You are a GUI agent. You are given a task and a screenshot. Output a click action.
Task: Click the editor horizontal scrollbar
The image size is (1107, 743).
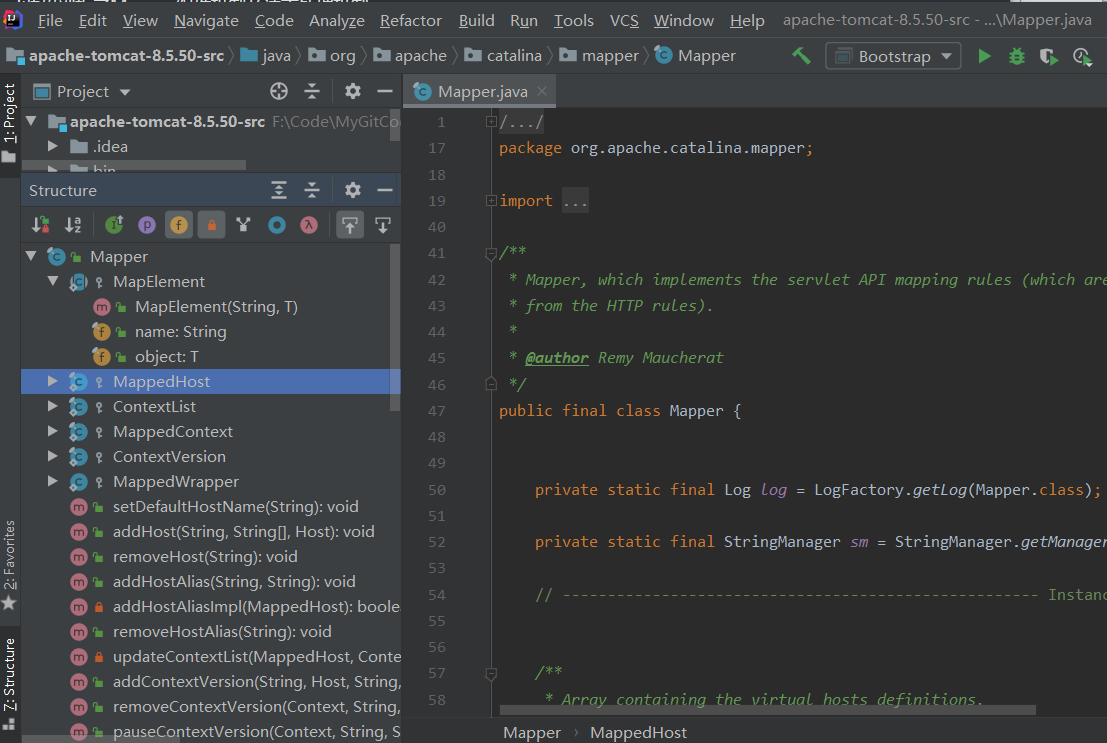click(767, 710)
